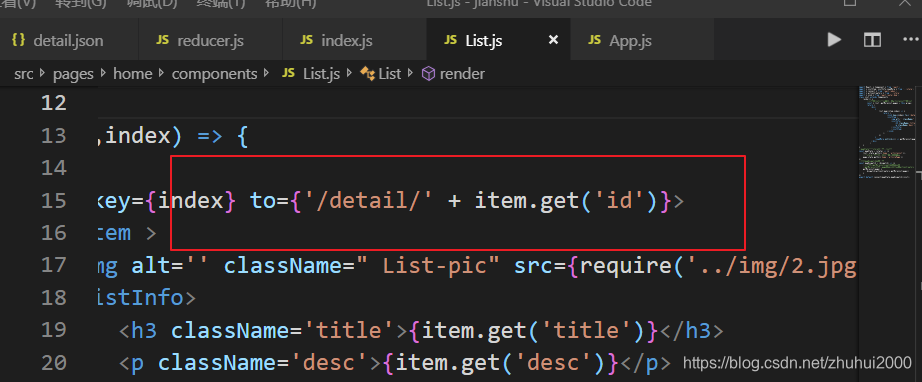922x382 pixels.
Task: Select pages in the breadcrumb
Action: click(73, 74)
